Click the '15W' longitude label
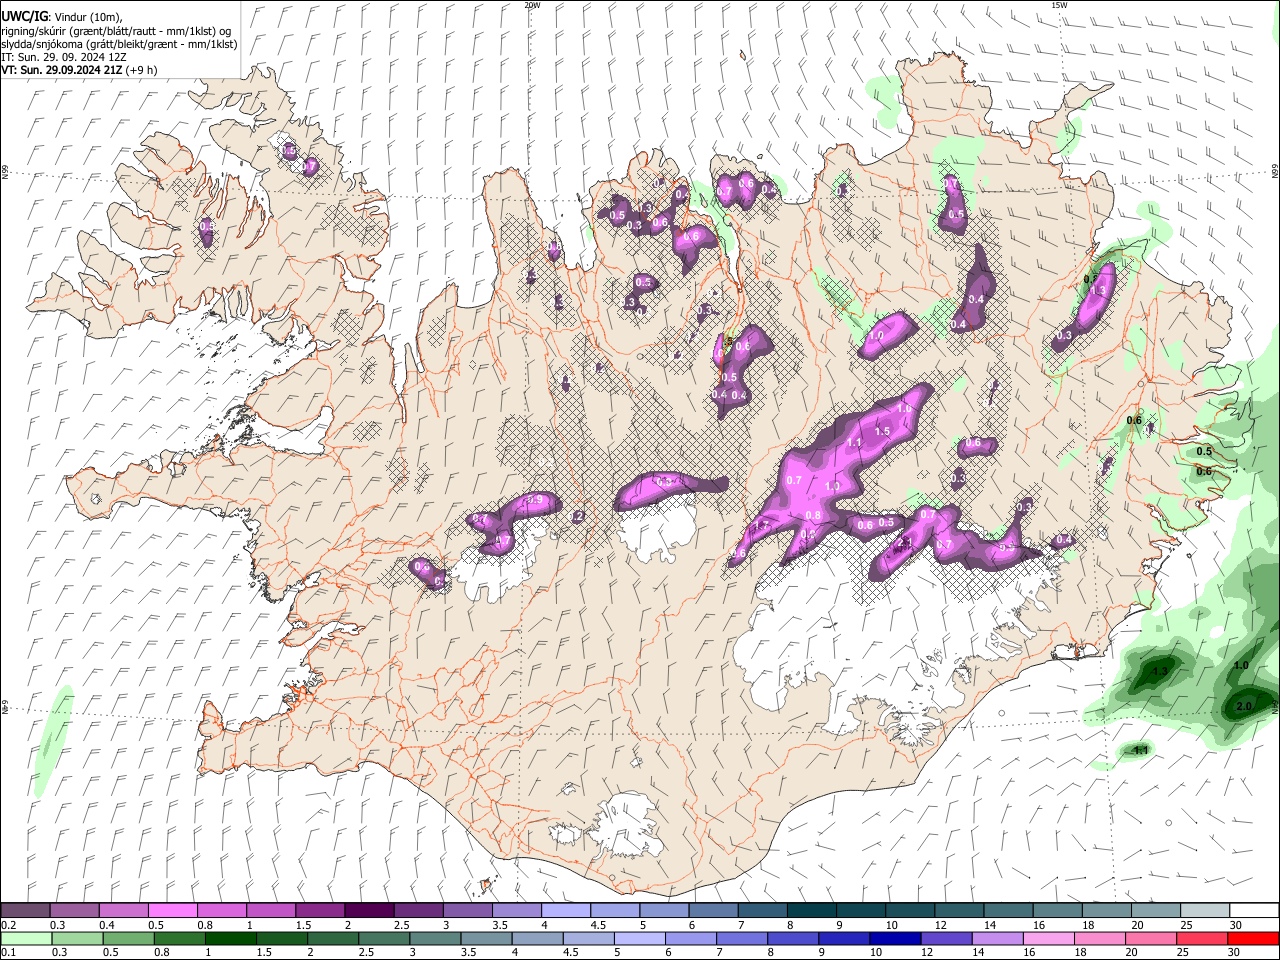The image size is (1280, 960). [1059, 5]
